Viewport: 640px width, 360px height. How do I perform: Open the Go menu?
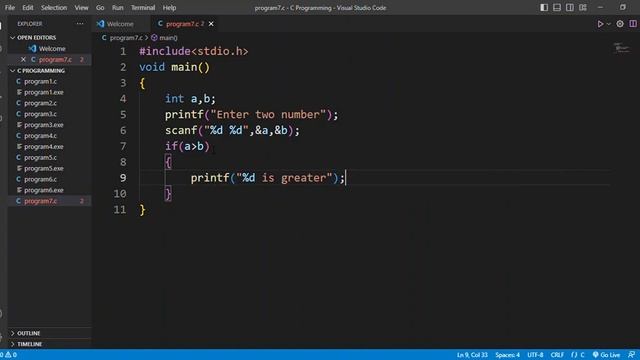100,7
